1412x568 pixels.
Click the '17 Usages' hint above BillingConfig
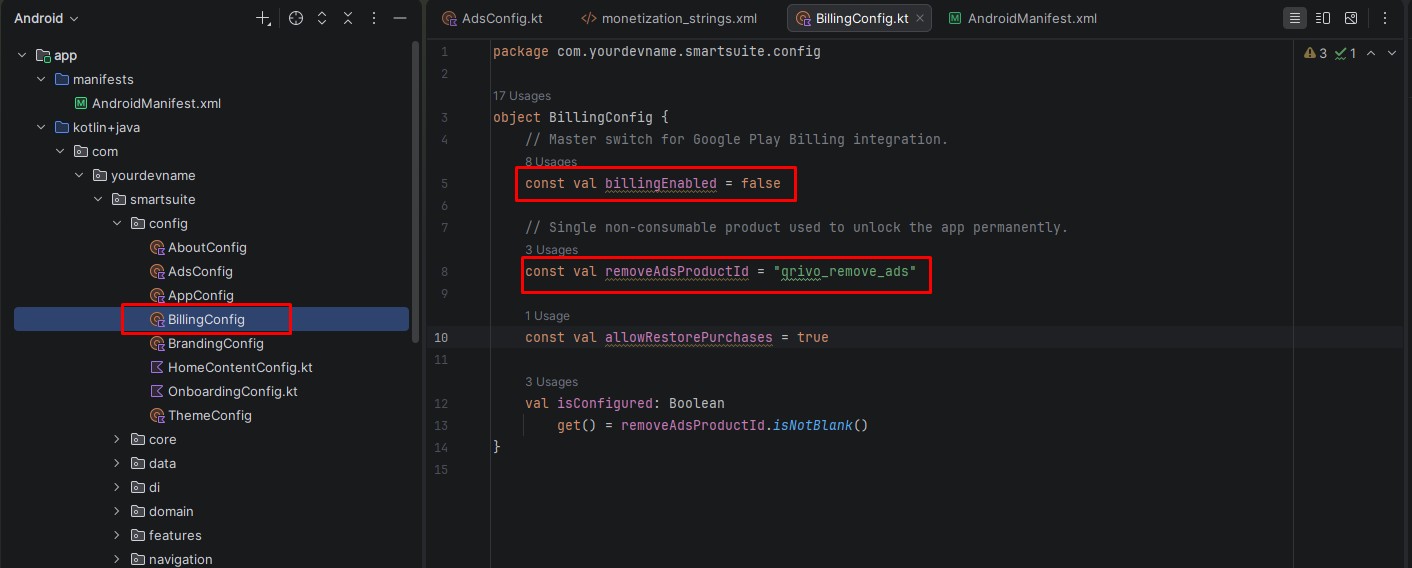click(522, 96)
